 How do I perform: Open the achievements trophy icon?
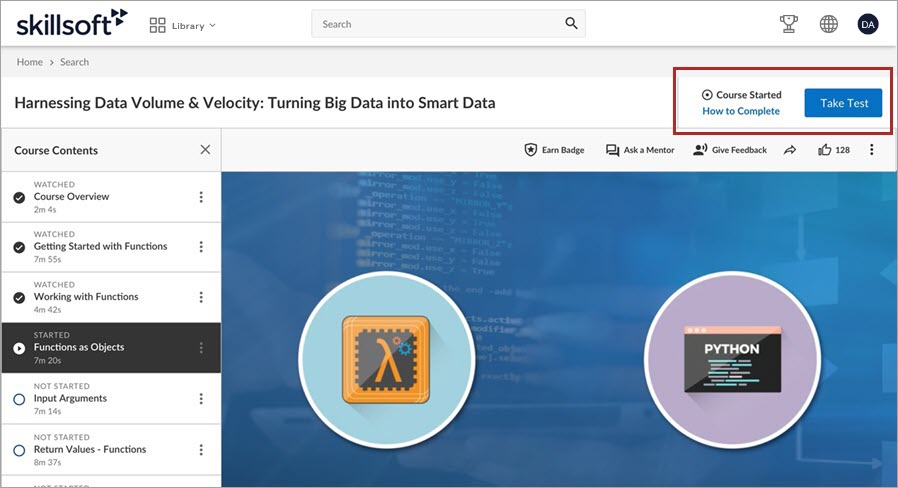point(789,24)
